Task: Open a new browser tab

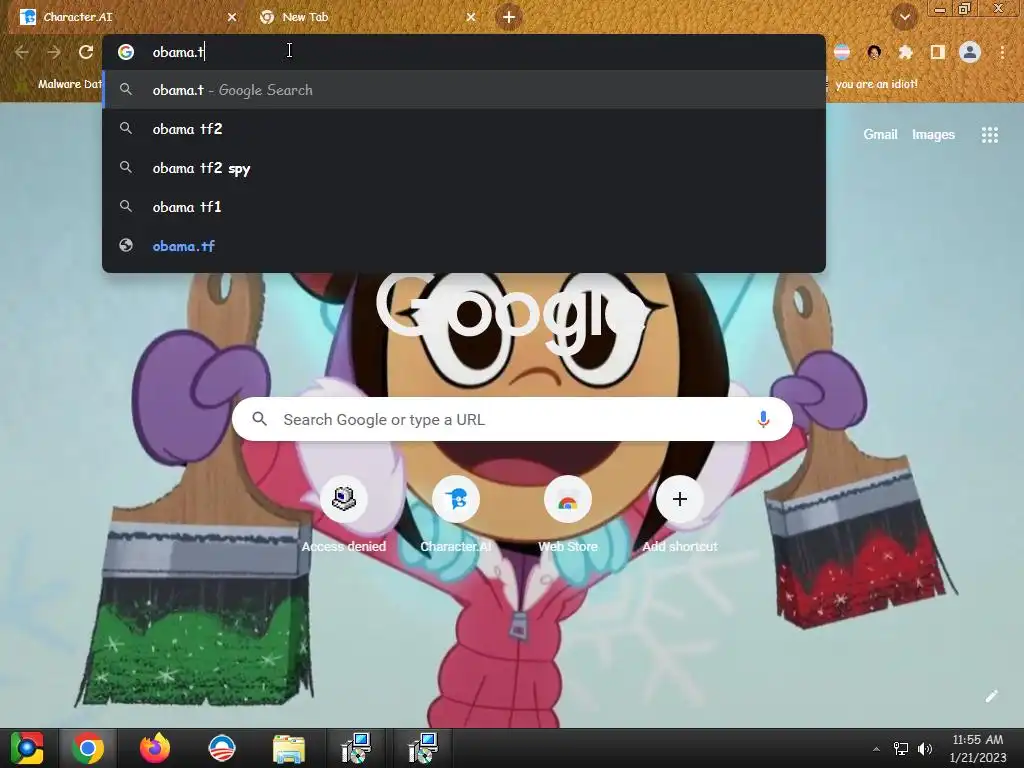Action: 509,17
